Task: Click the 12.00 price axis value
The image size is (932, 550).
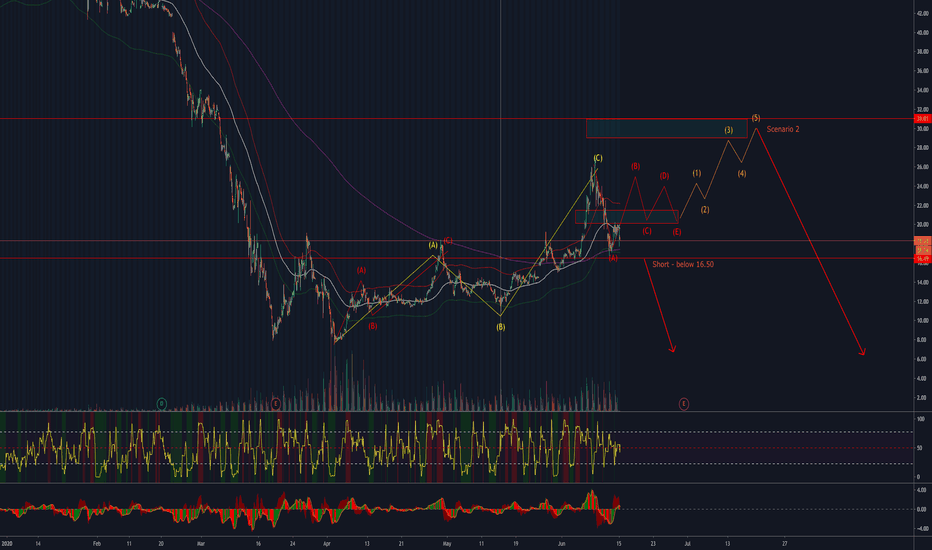Action: pos(923,301)
